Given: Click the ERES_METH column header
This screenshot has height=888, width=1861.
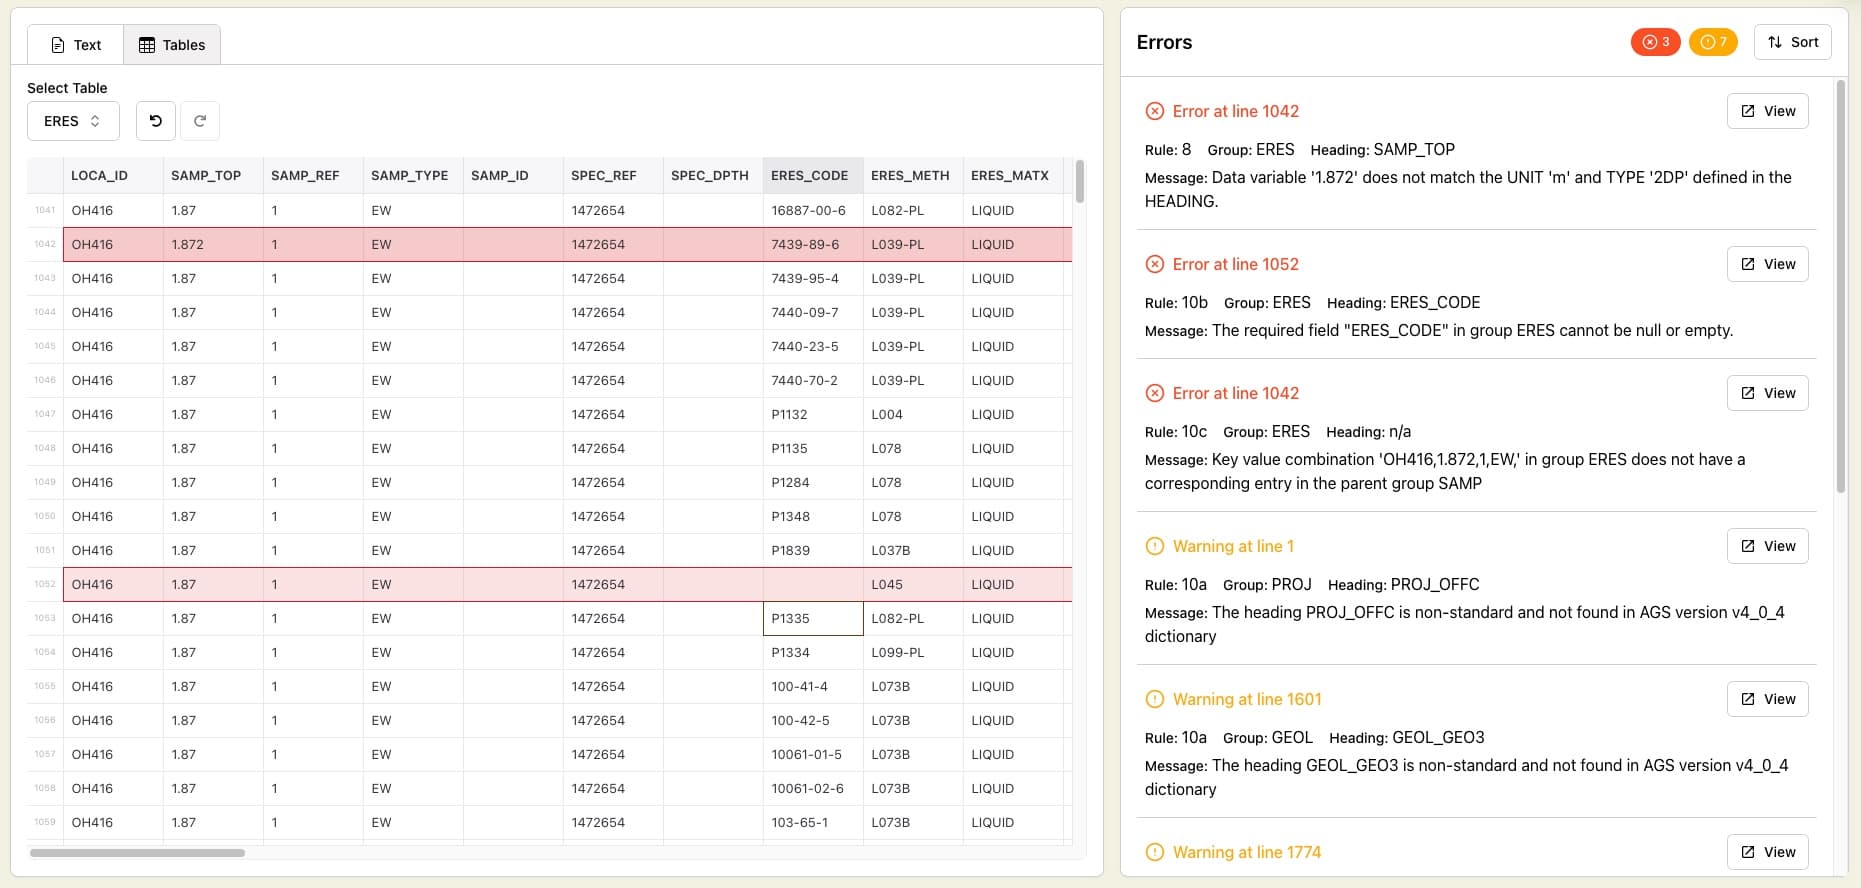Looking at the screenshot, I should point(913,175).
